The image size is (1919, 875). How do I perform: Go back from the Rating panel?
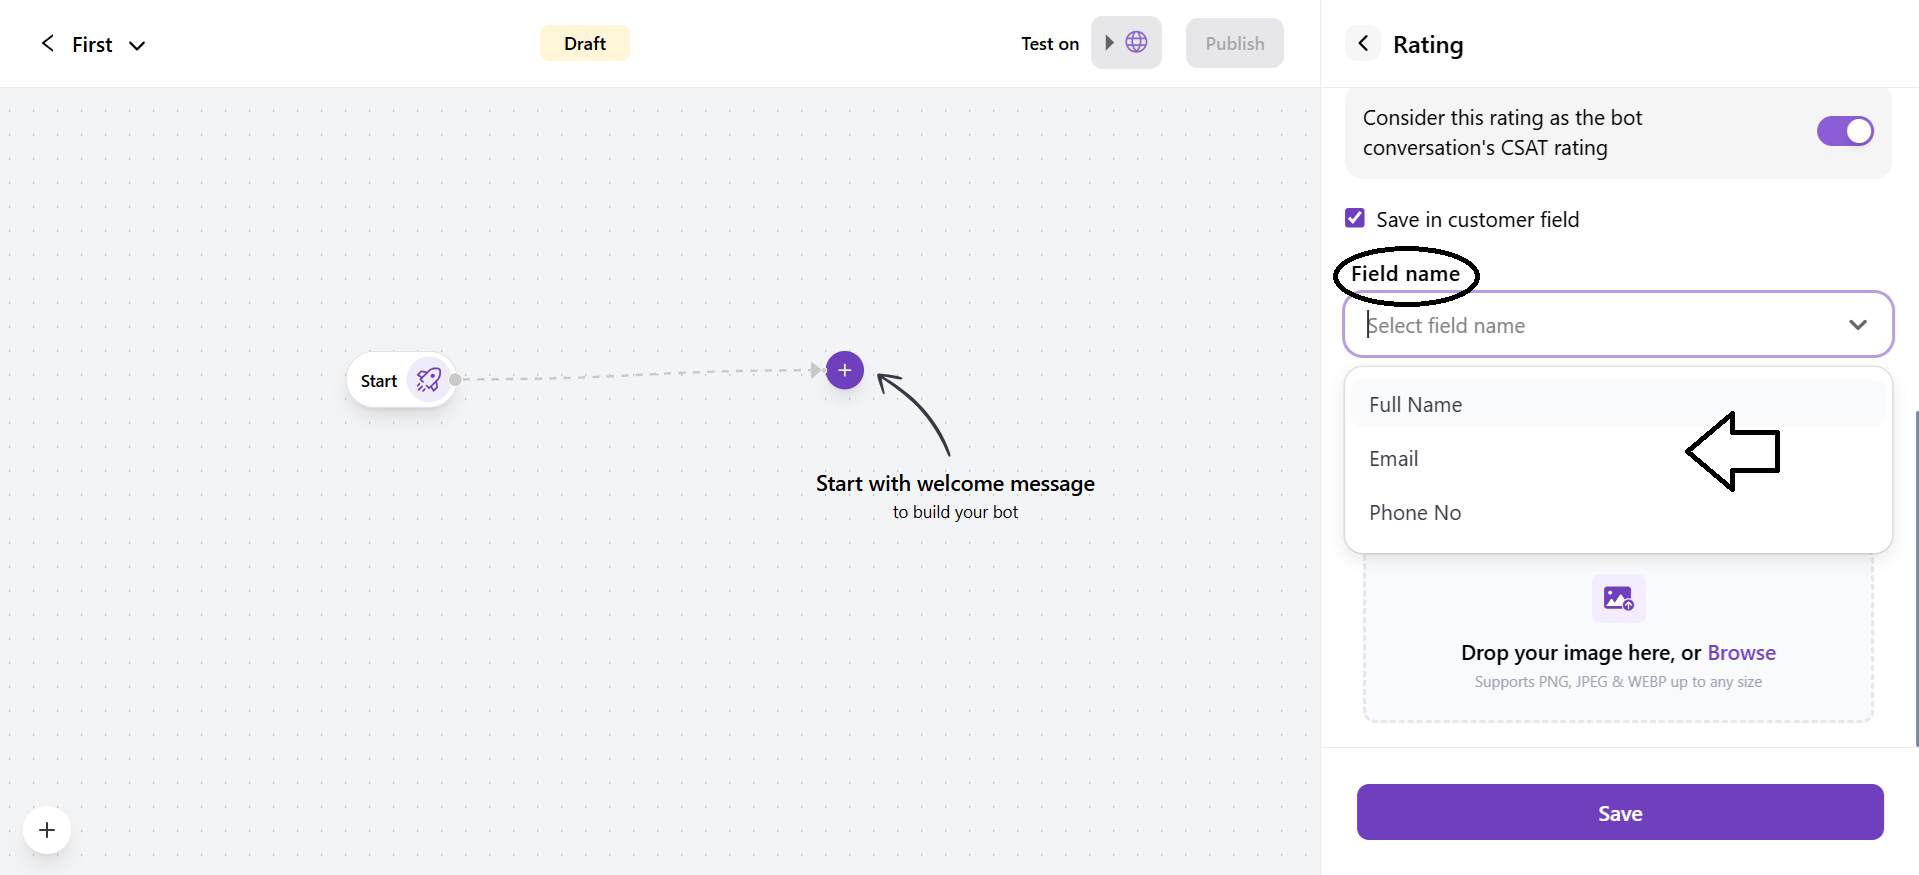click(x=1362, y=43)
